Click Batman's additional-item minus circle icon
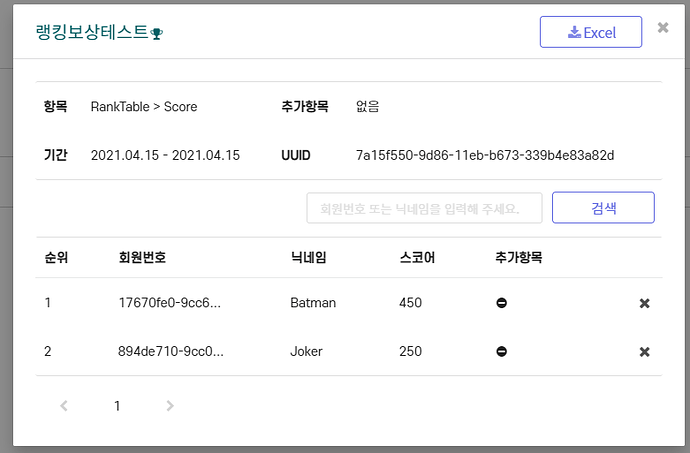 pos(501,302)
